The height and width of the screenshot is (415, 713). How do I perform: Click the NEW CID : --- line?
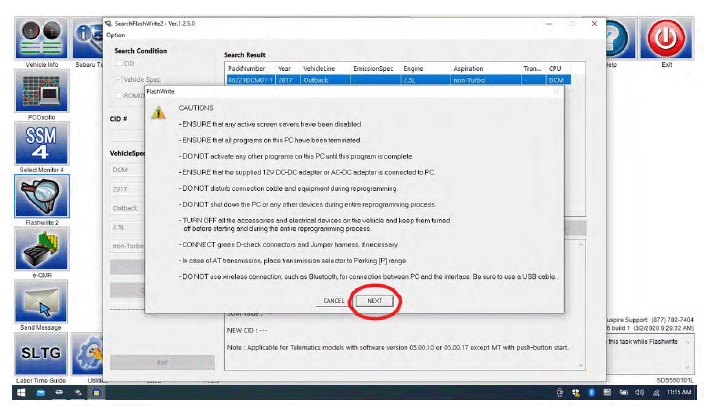coord(247,330)
